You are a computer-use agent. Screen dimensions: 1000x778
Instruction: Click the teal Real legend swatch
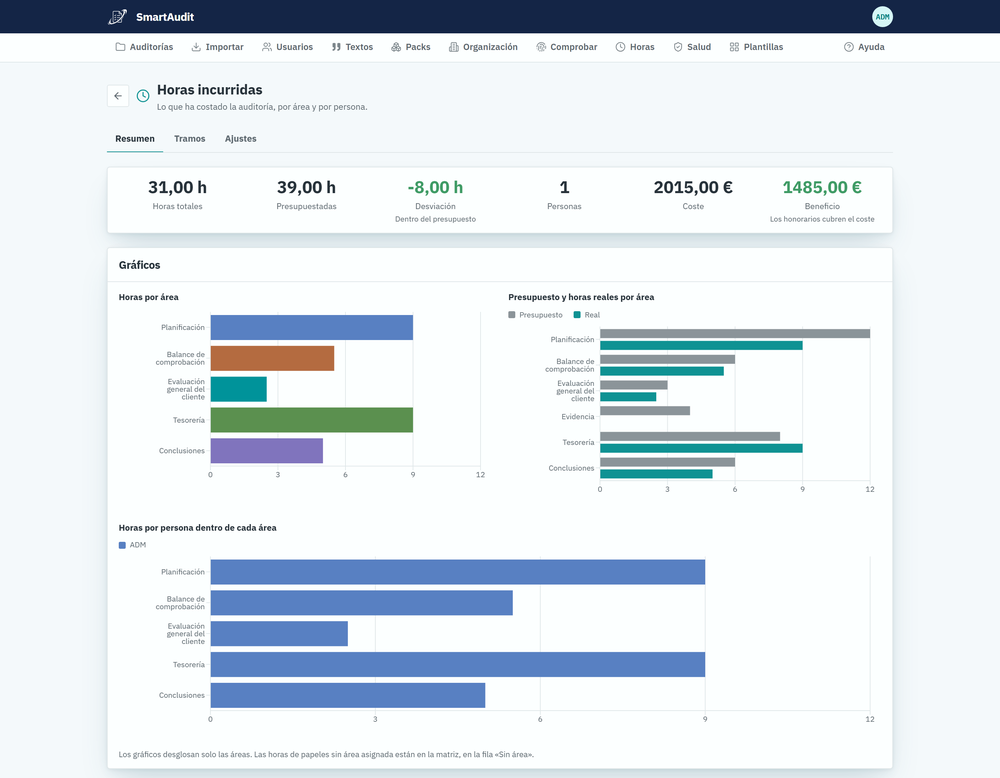(577, 314)
